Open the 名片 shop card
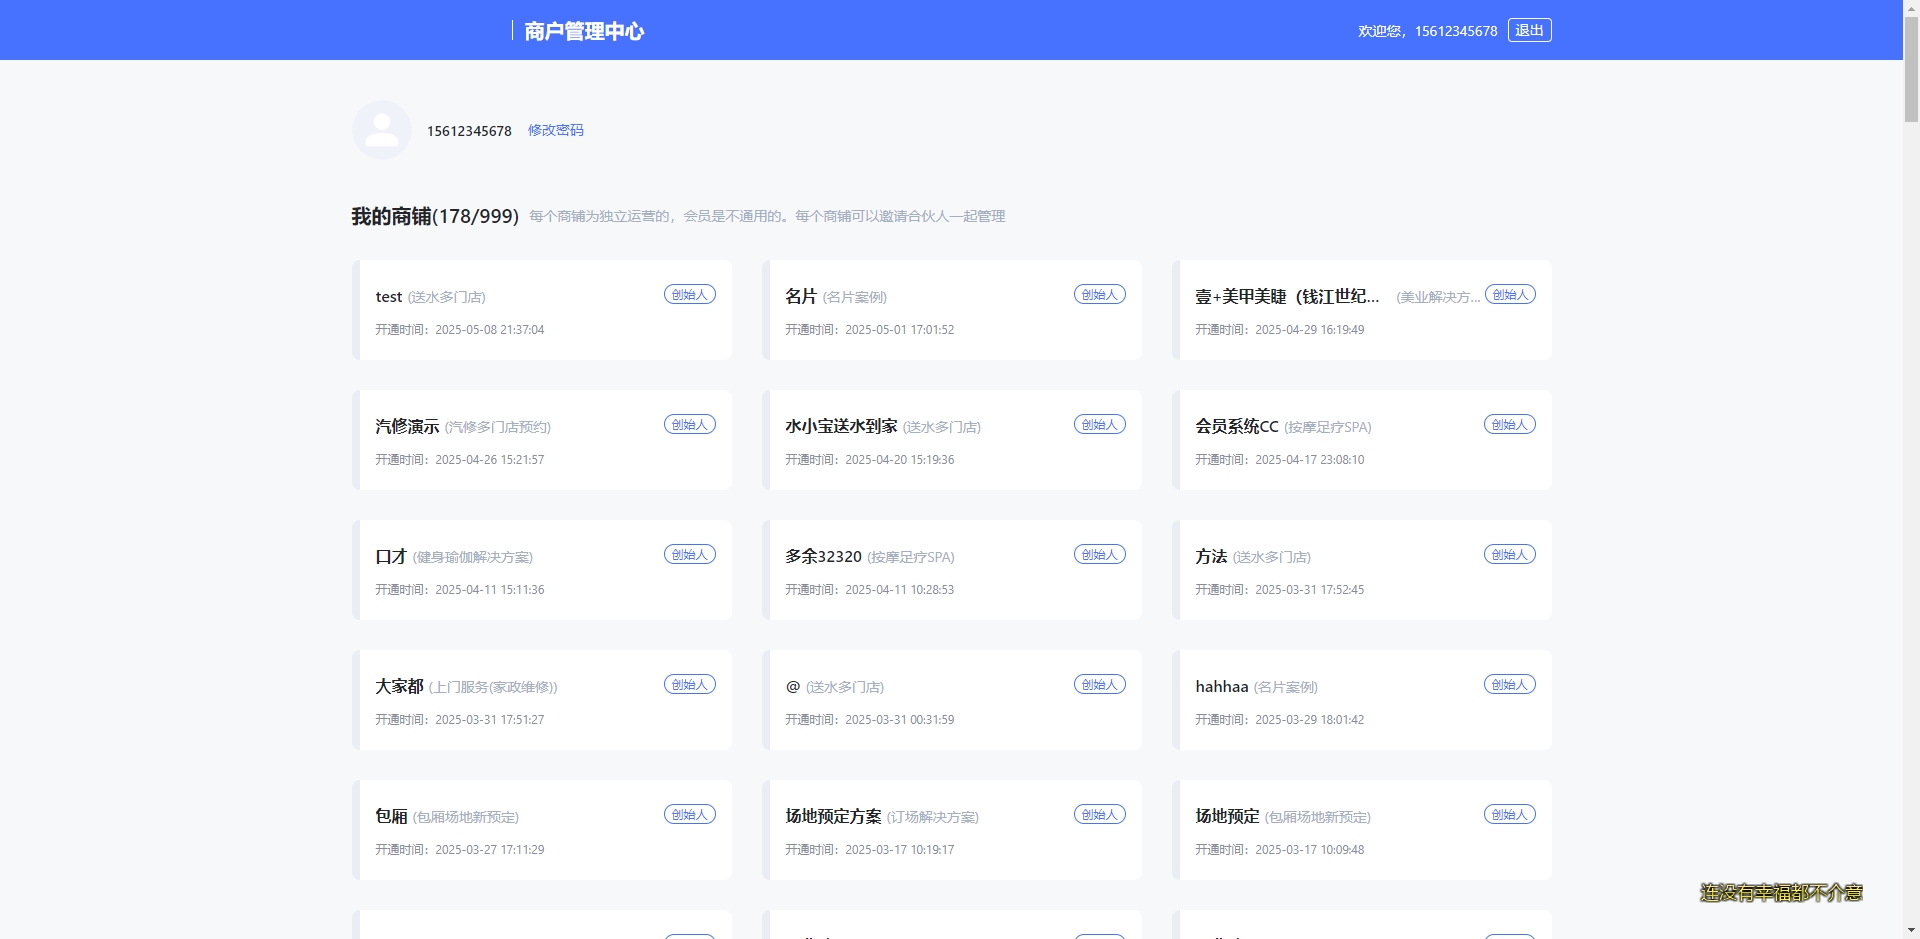The image size is (1920, 939). pos(955,310)
